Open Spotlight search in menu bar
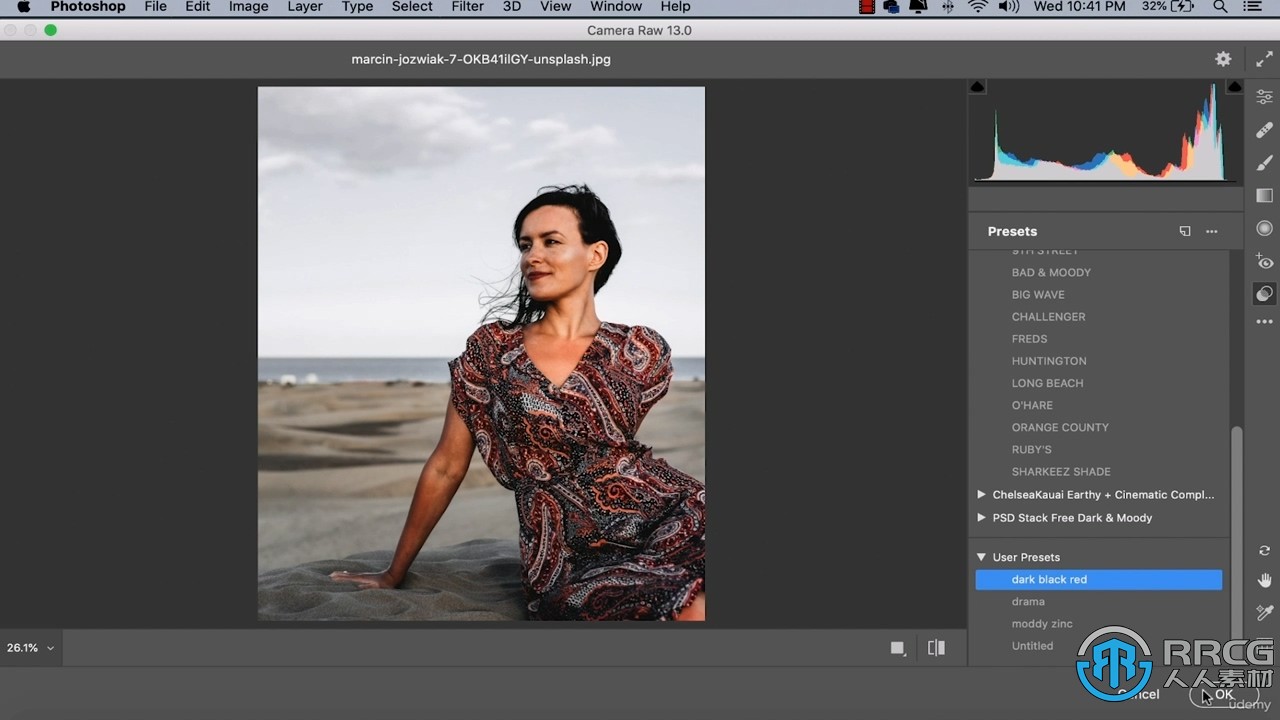This screenshot has width=1280, height=720. [x=1220, y=7]
